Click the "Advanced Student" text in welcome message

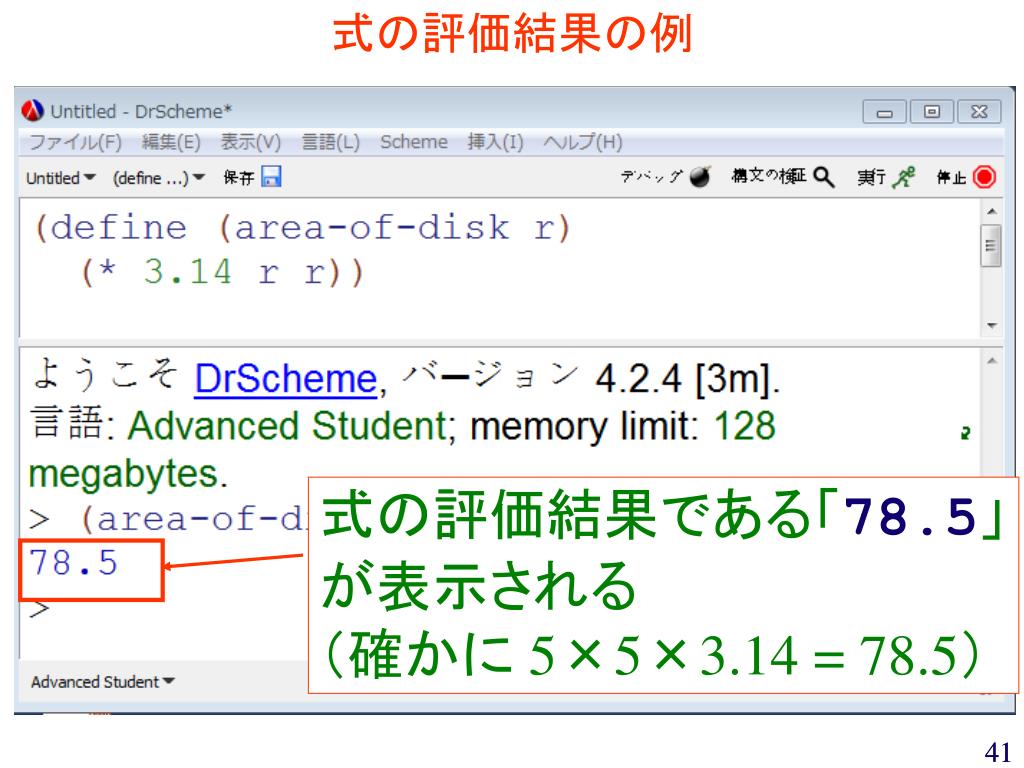point(287,426)
